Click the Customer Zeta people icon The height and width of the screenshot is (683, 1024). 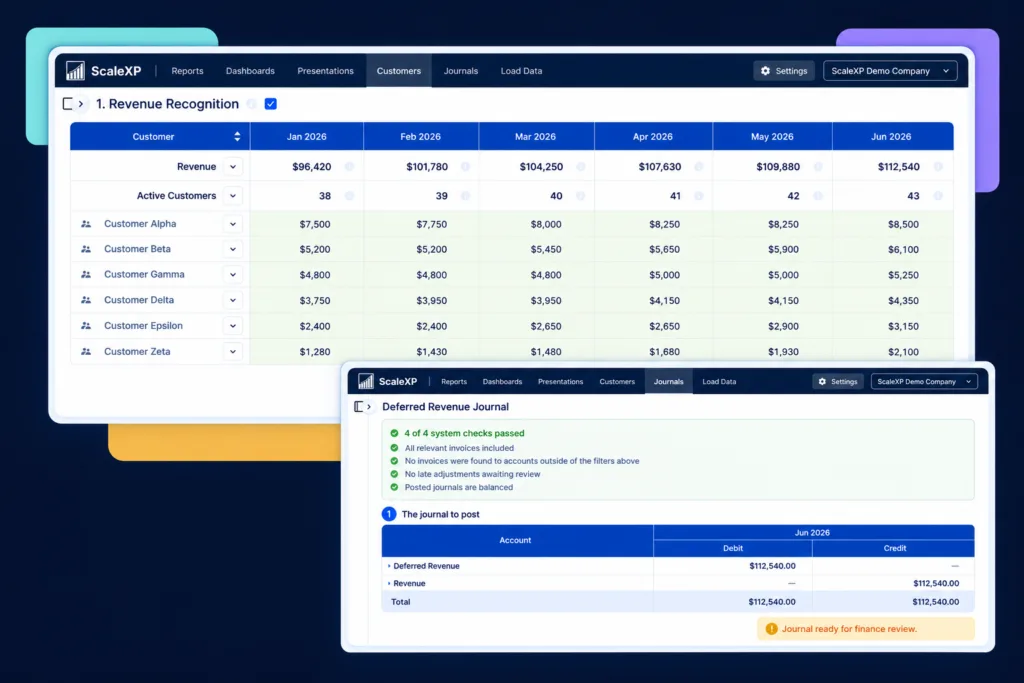point(86,351)
